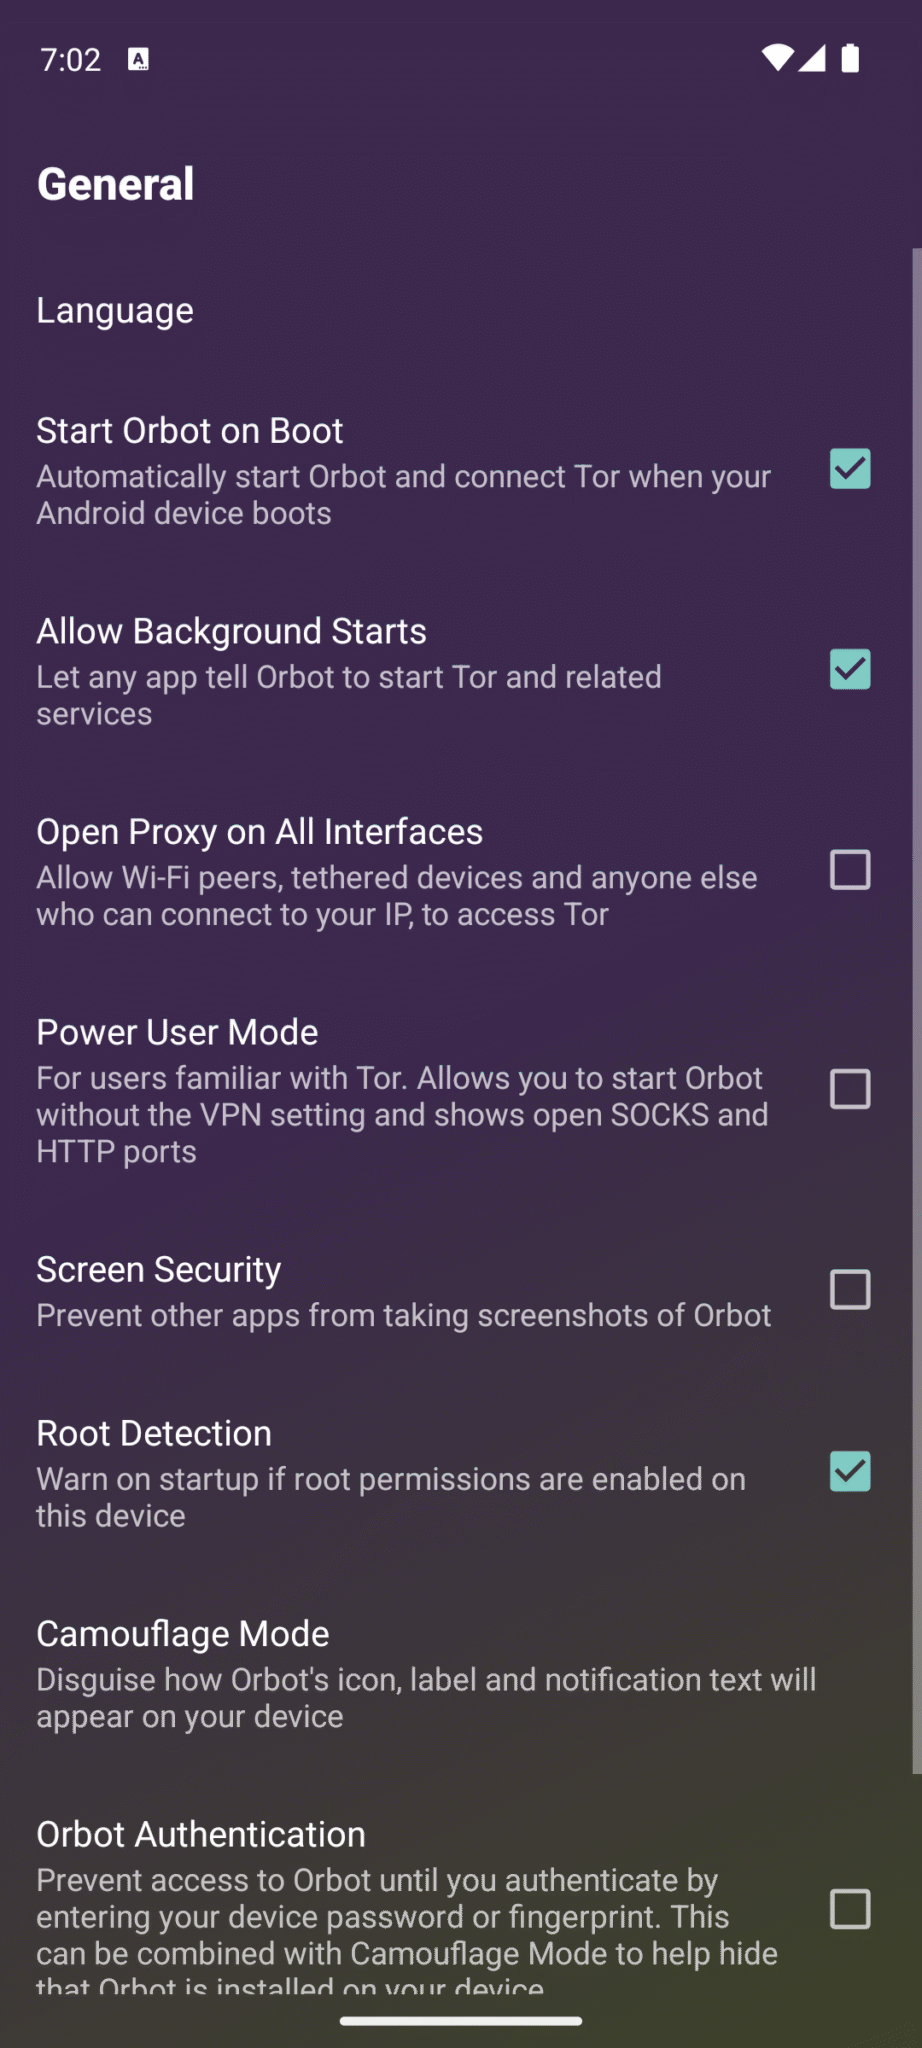Viewport: 922px width, 2048px height.
Task: Enable Open Proxy on All Interfaces
Action: point(849,871)
